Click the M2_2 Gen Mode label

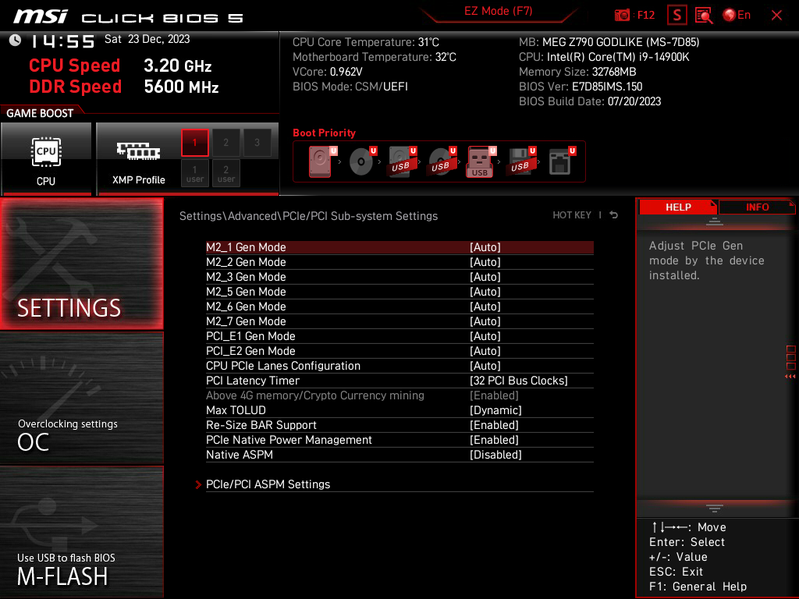[246, 262]
